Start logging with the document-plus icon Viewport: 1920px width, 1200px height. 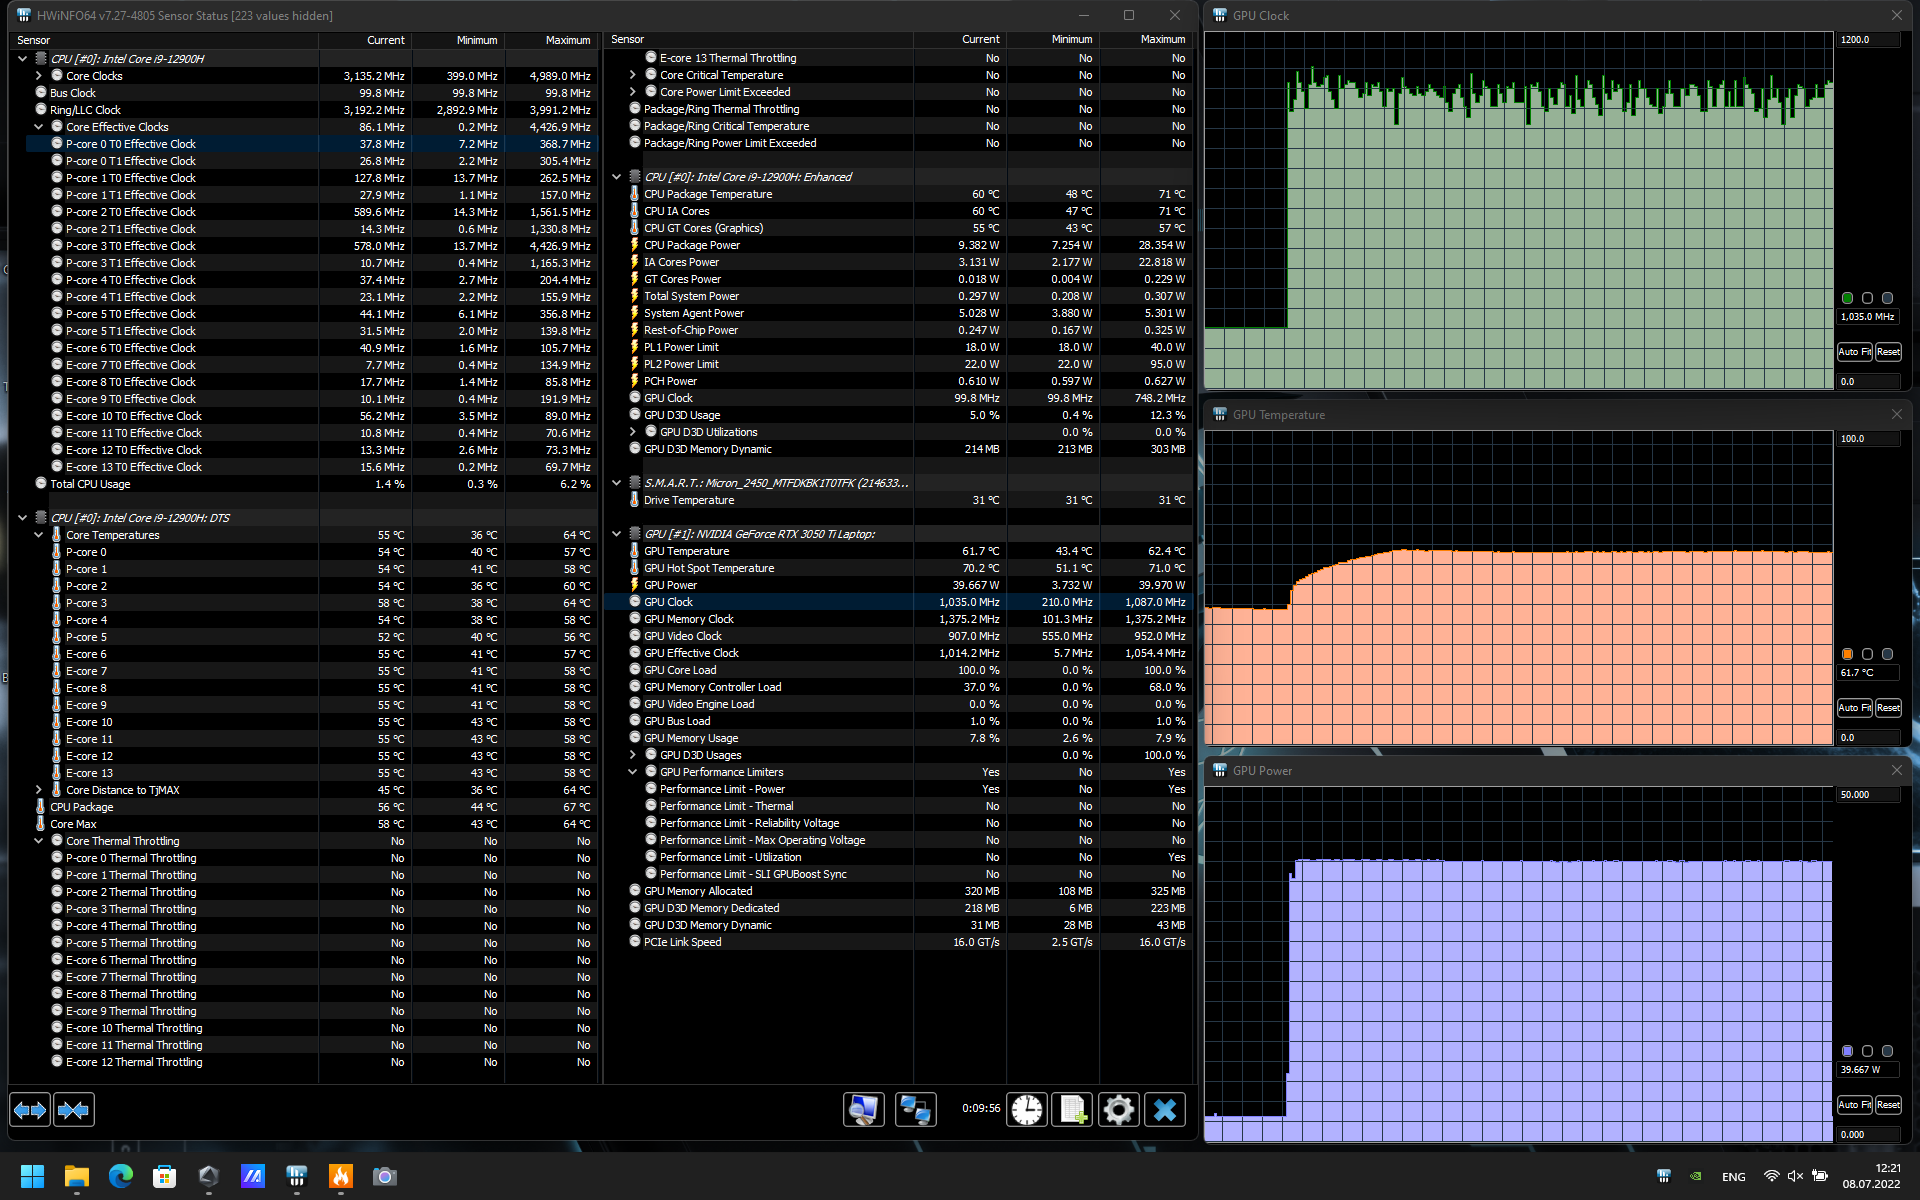[x=1073, y=1109]
